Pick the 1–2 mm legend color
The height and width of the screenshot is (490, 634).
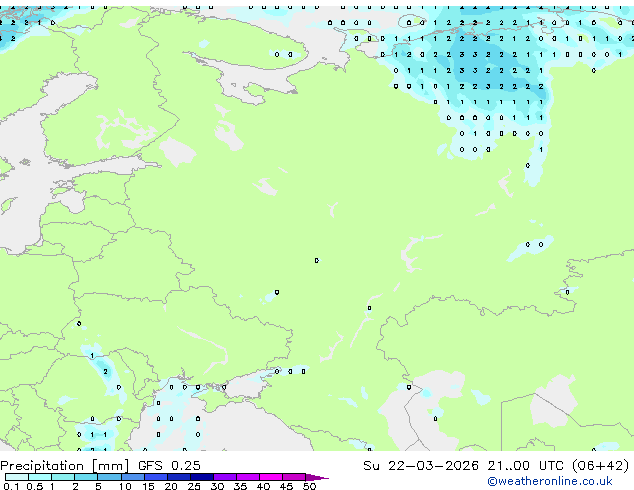63,477
